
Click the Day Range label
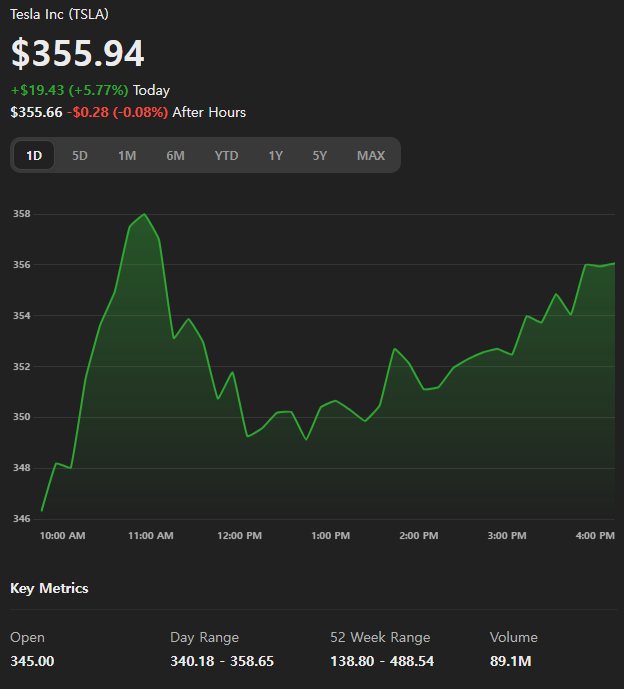204,638
